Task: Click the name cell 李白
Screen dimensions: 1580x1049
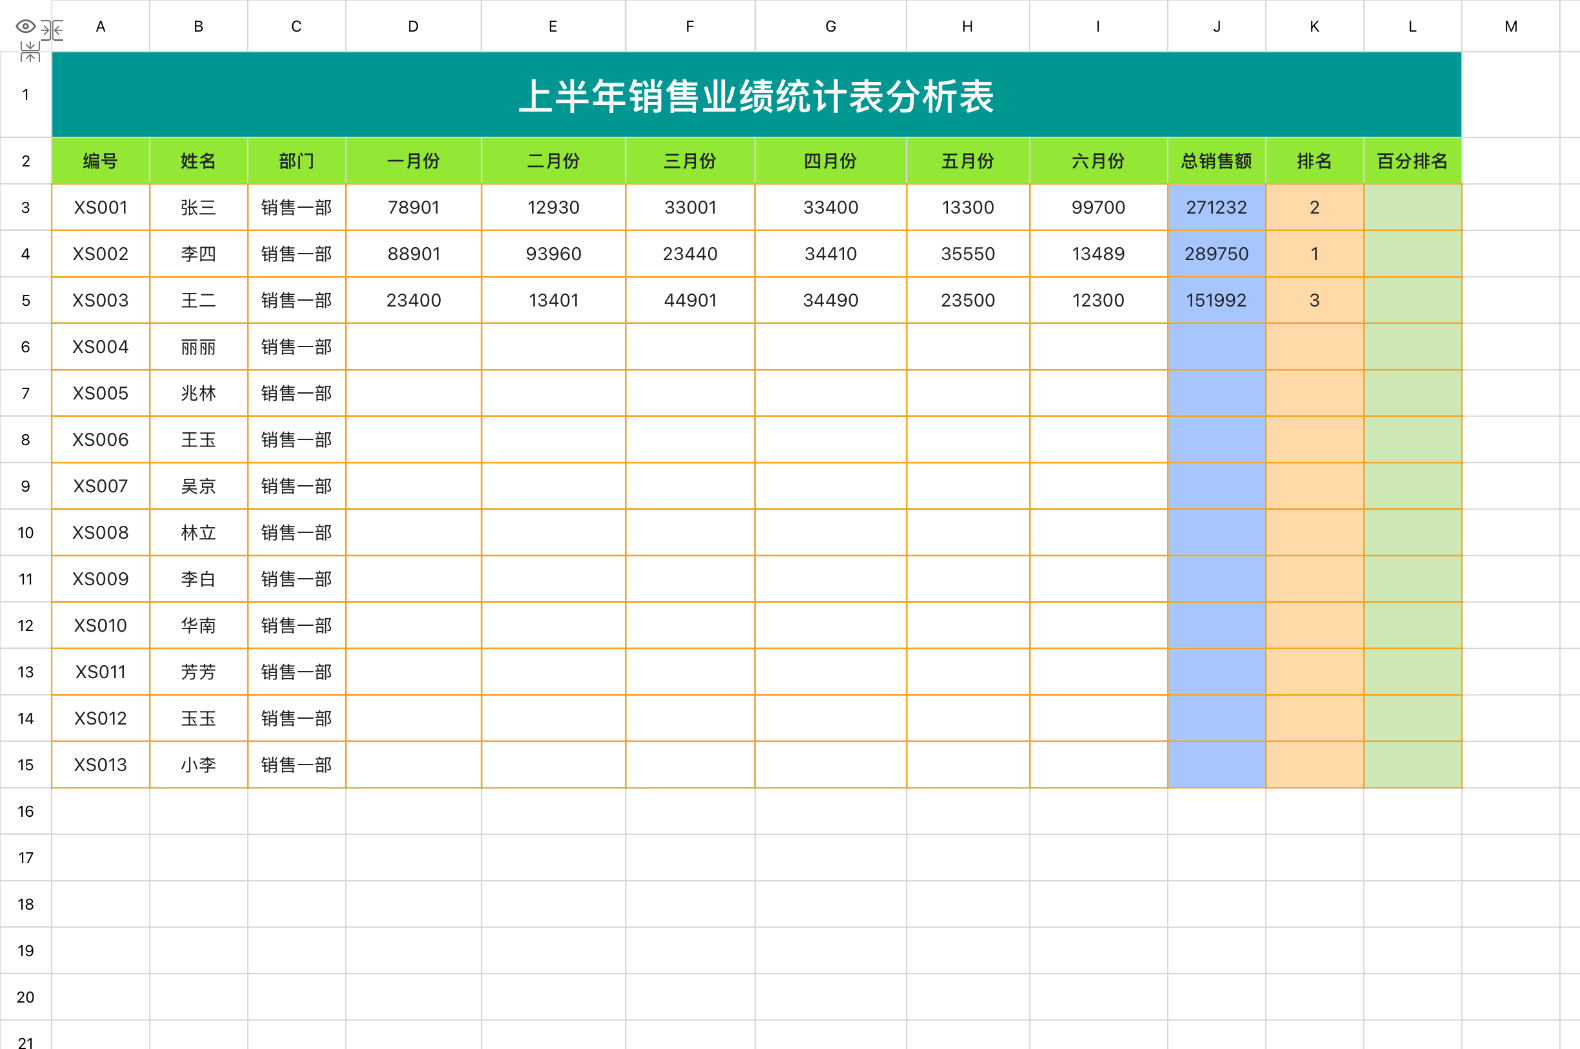Action: 198,579
